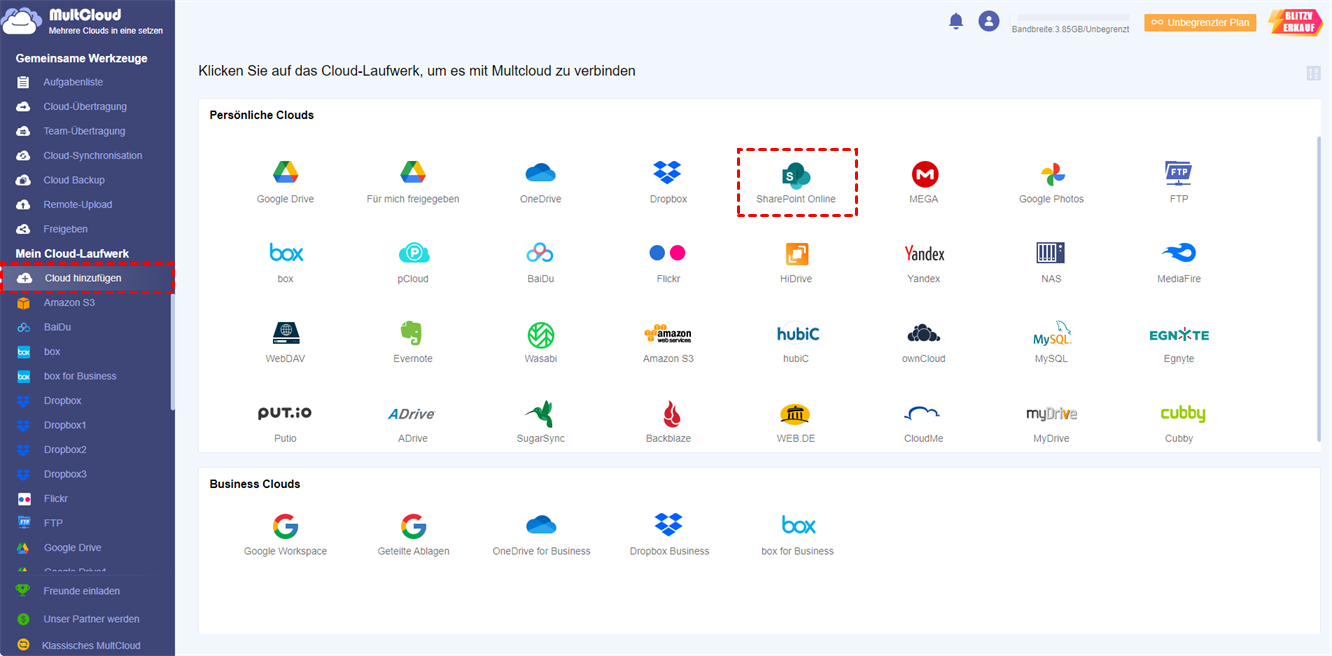1332x656 pixels.
Task: Select the Yandex cloud
Action: (924, 262)
